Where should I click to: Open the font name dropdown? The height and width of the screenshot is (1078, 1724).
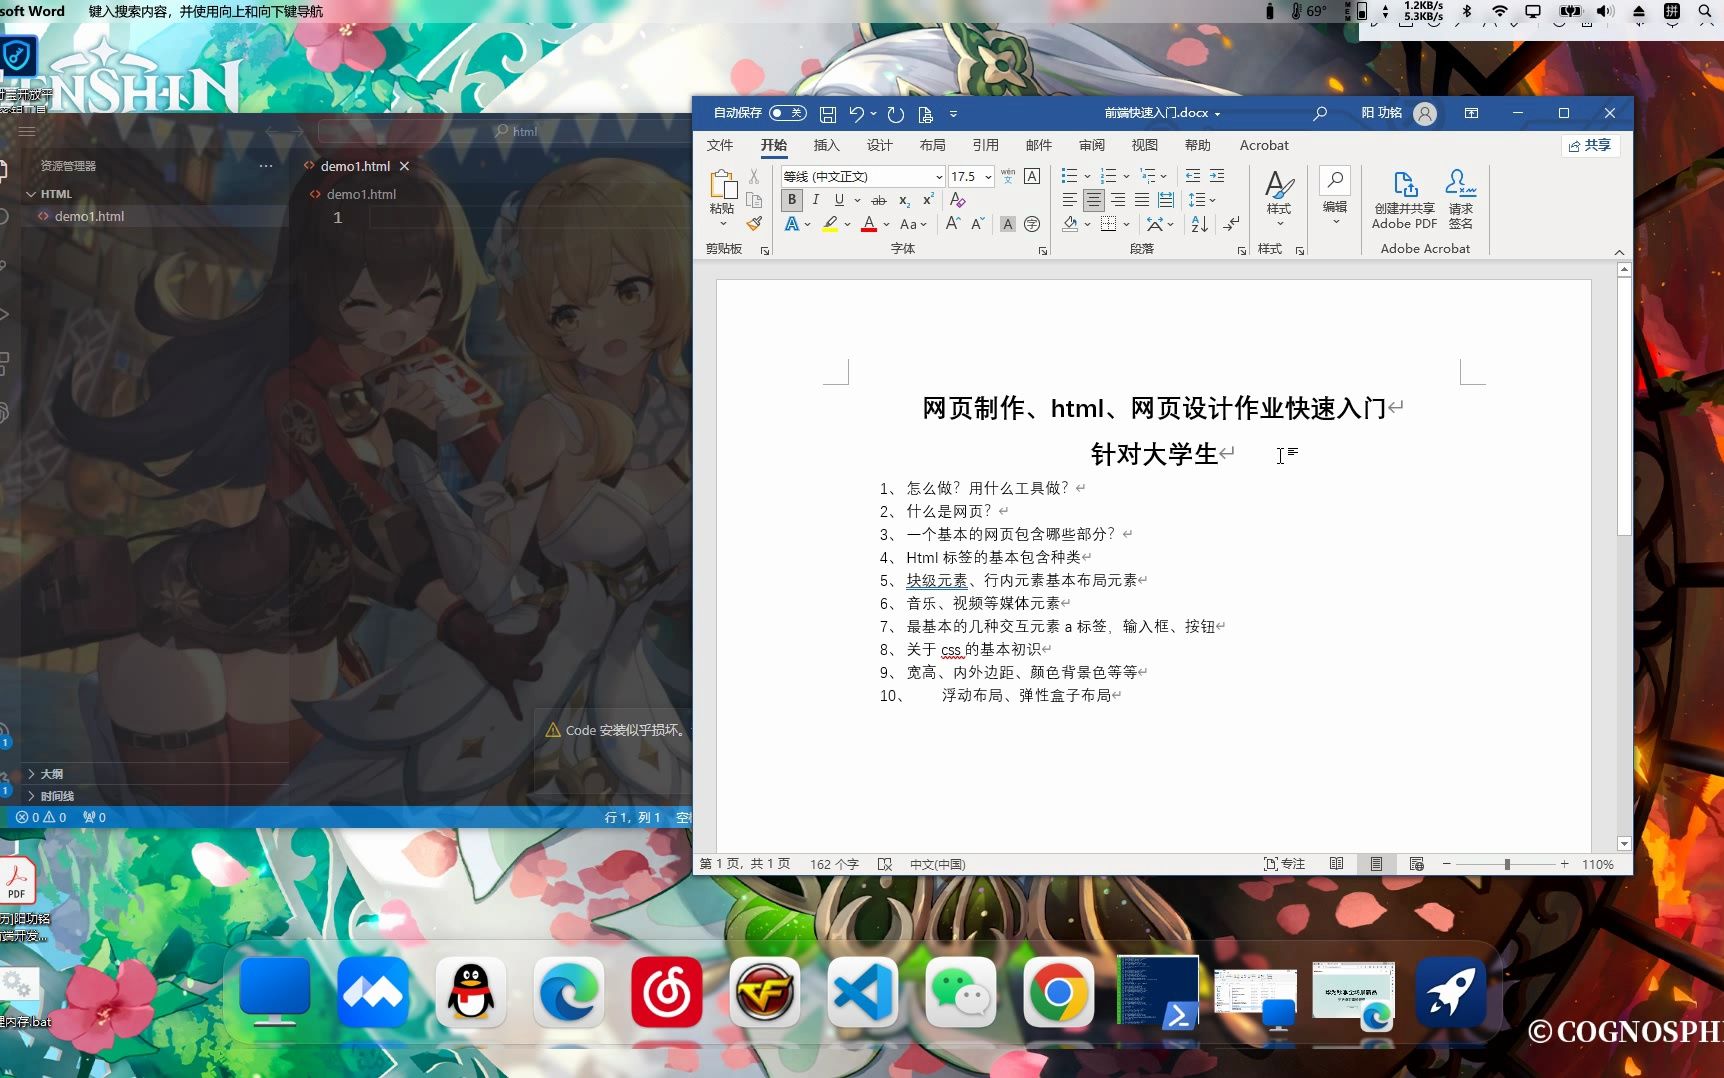pos(939,176)
